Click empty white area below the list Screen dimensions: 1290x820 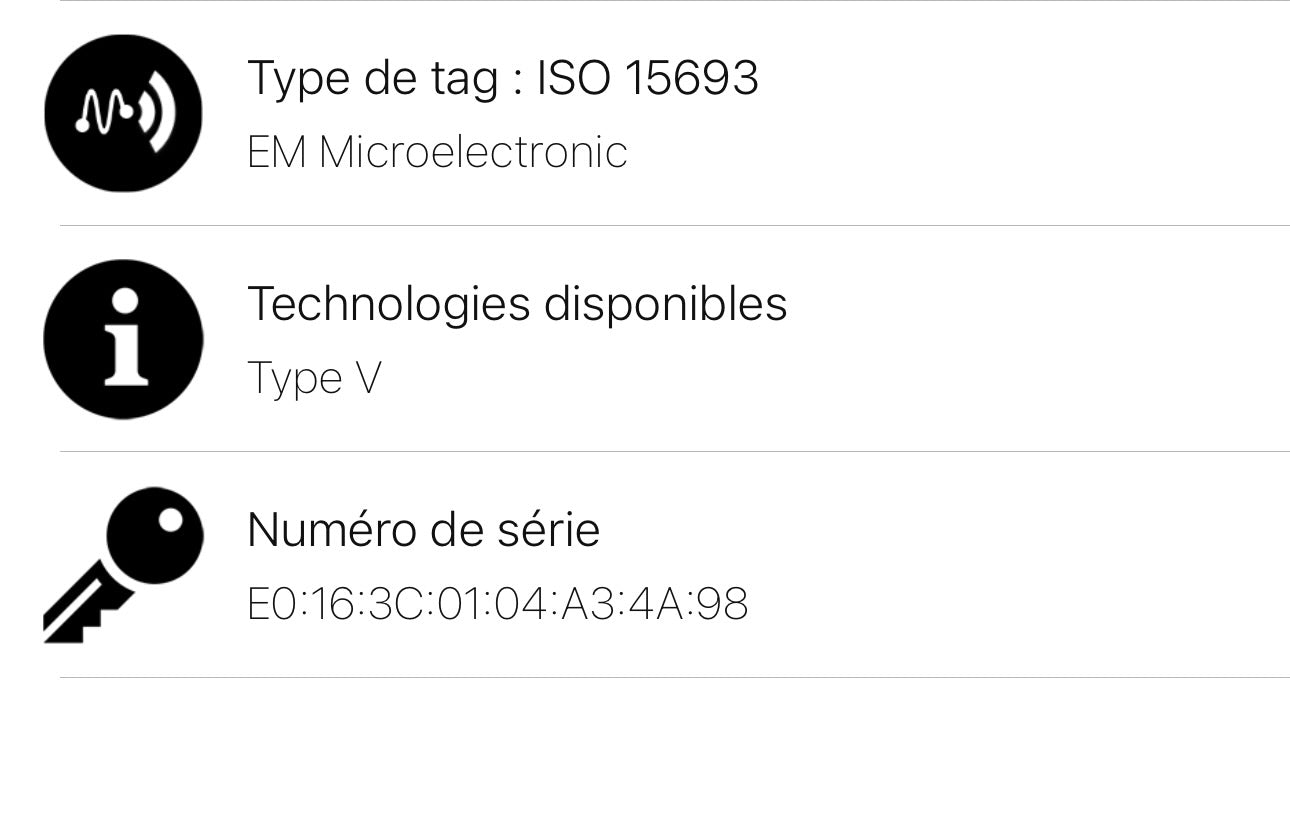point(645,750)
